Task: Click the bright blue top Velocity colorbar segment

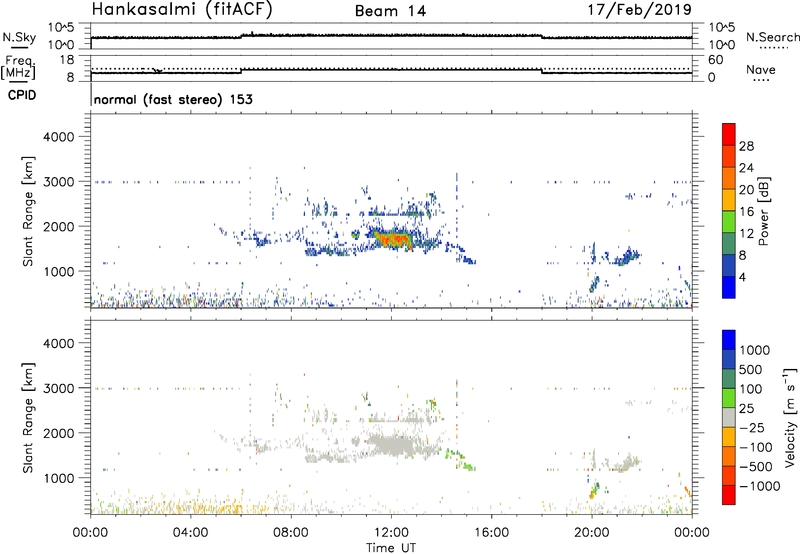Action: (x=729, y=340)
